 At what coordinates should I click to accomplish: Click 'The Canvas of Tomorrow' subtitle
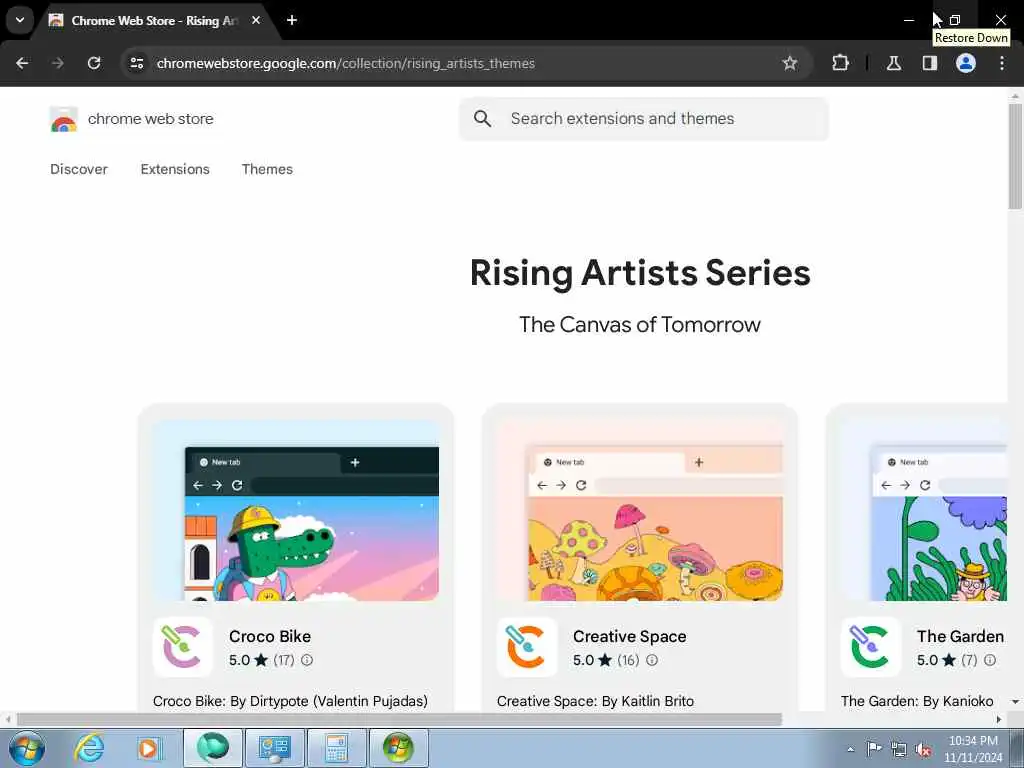pyautogui.click(x=640, y=325)
